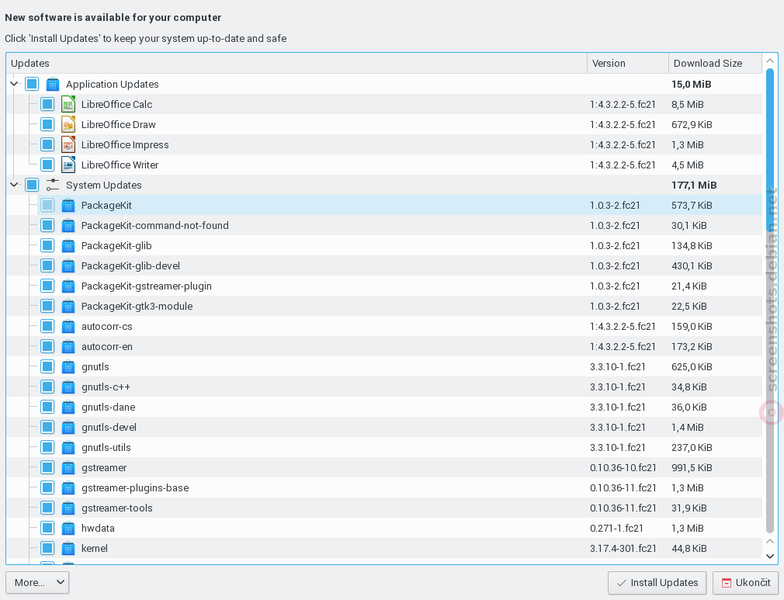Collapse the System Updates tree group
Image resolution: width=784 pixels, height=600 pixels.
[14, 185]
